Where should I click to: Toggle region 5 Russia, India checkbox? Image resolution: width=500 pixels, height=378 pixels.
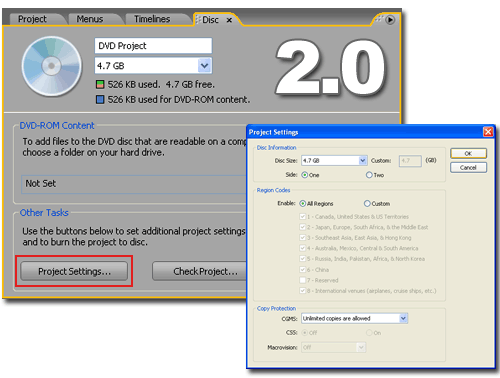pos(303,259)
